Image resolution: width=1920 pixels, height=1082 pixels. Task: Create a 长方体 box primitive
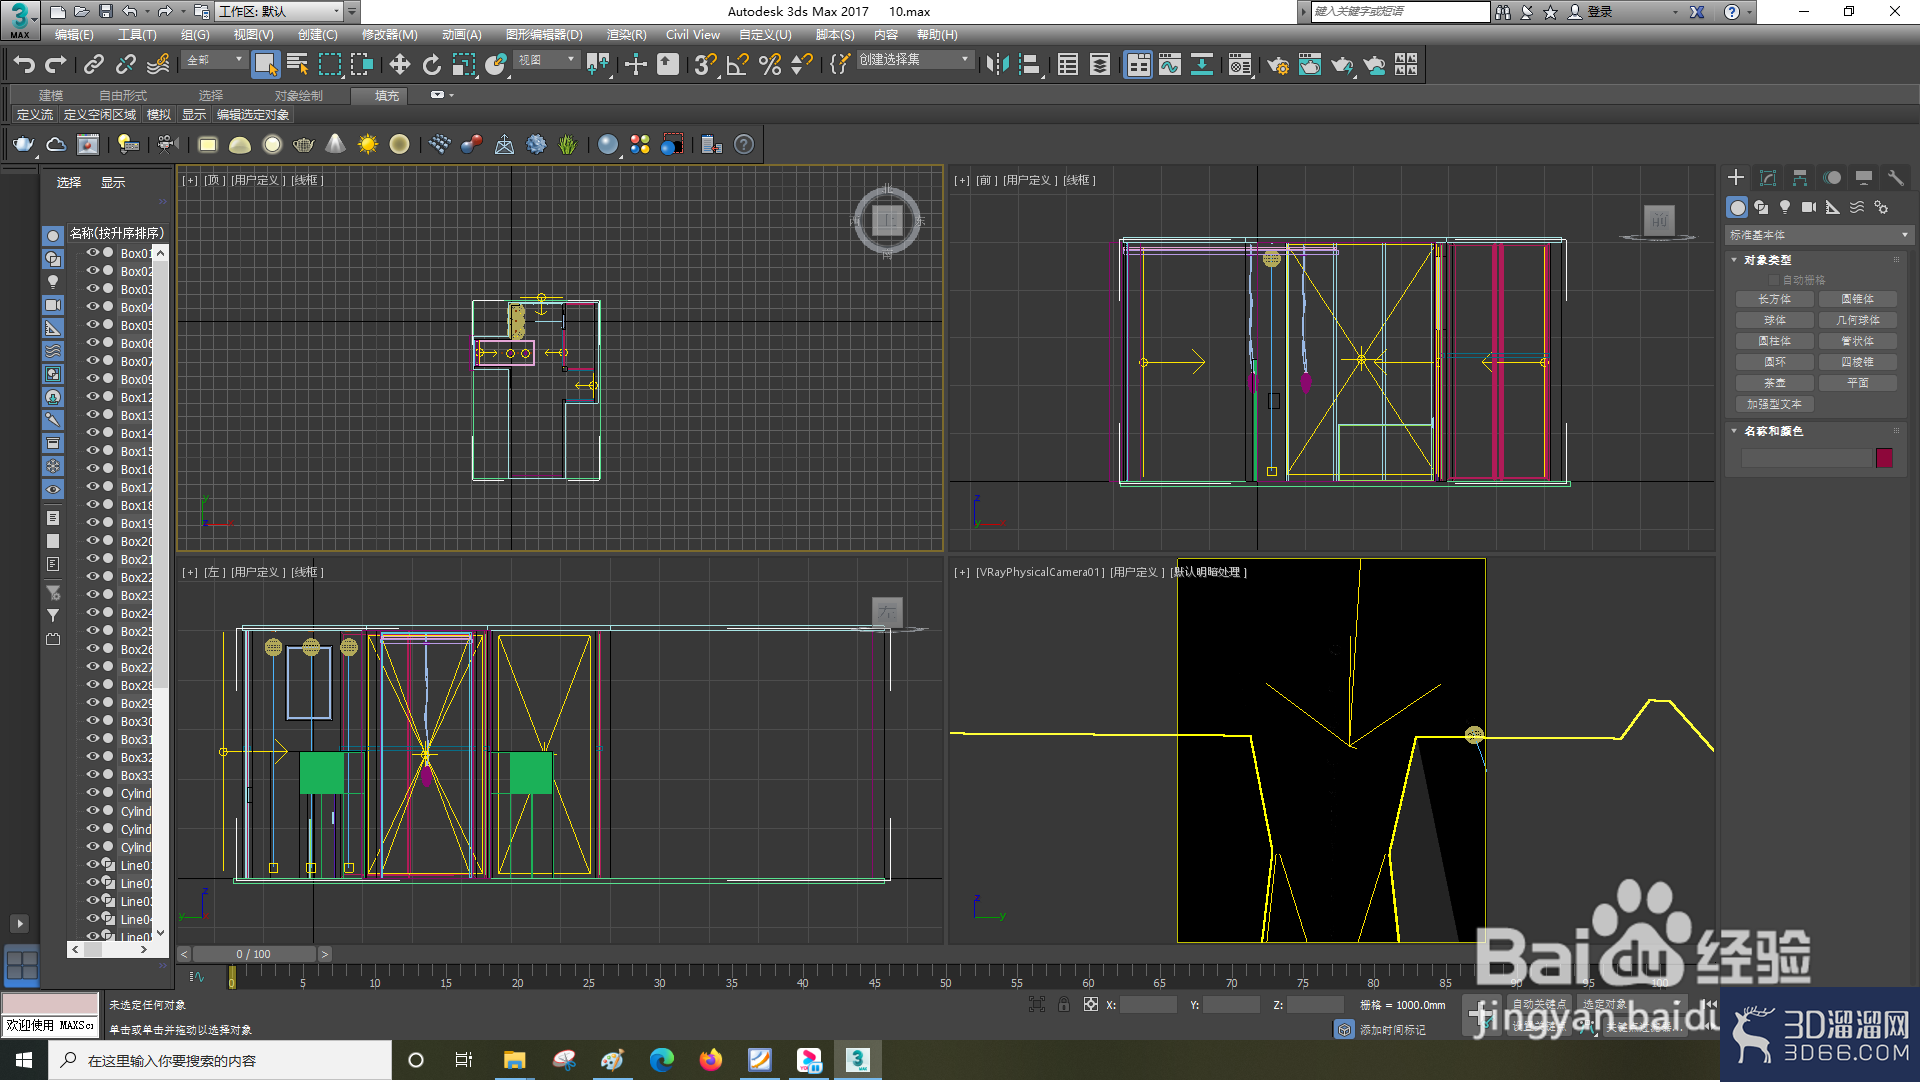pyautogui.click(x=1775, y=299)
